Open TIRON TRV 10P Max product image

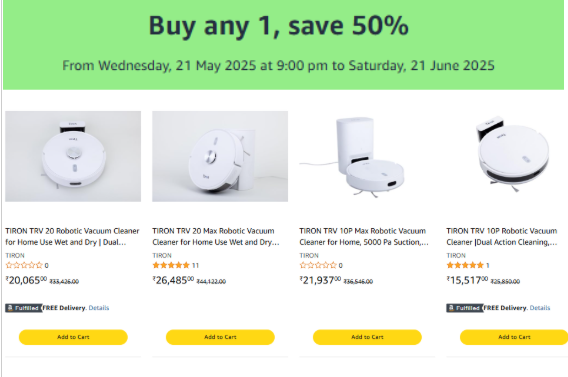point(367,156)
